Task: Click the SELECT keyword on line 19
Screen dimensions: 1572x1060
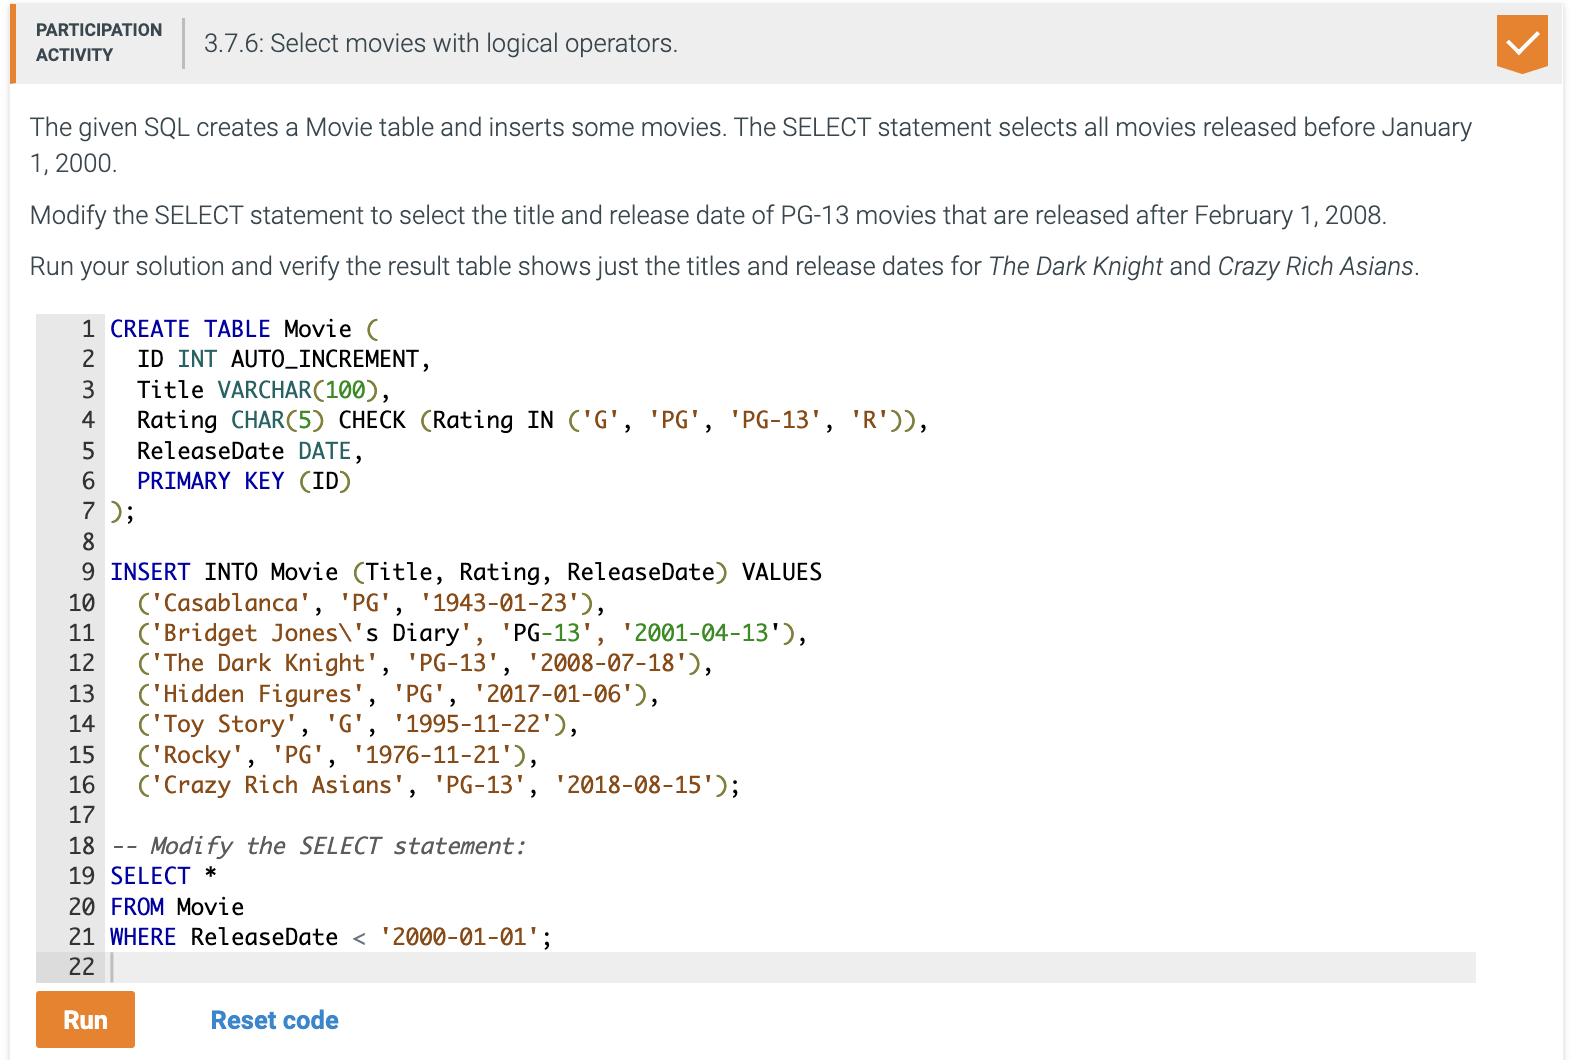Action: pos(150,876)
